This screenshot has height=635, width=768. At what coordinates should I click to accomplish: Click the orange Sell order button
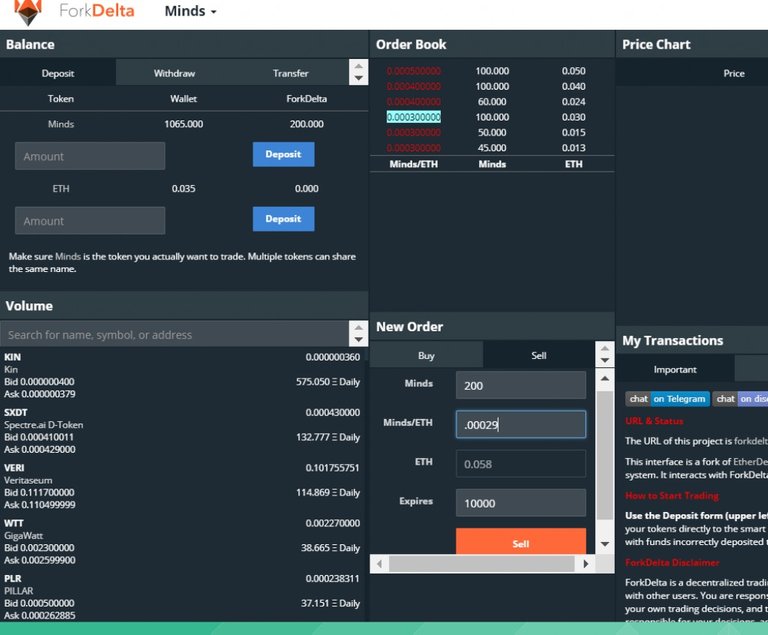520,543
